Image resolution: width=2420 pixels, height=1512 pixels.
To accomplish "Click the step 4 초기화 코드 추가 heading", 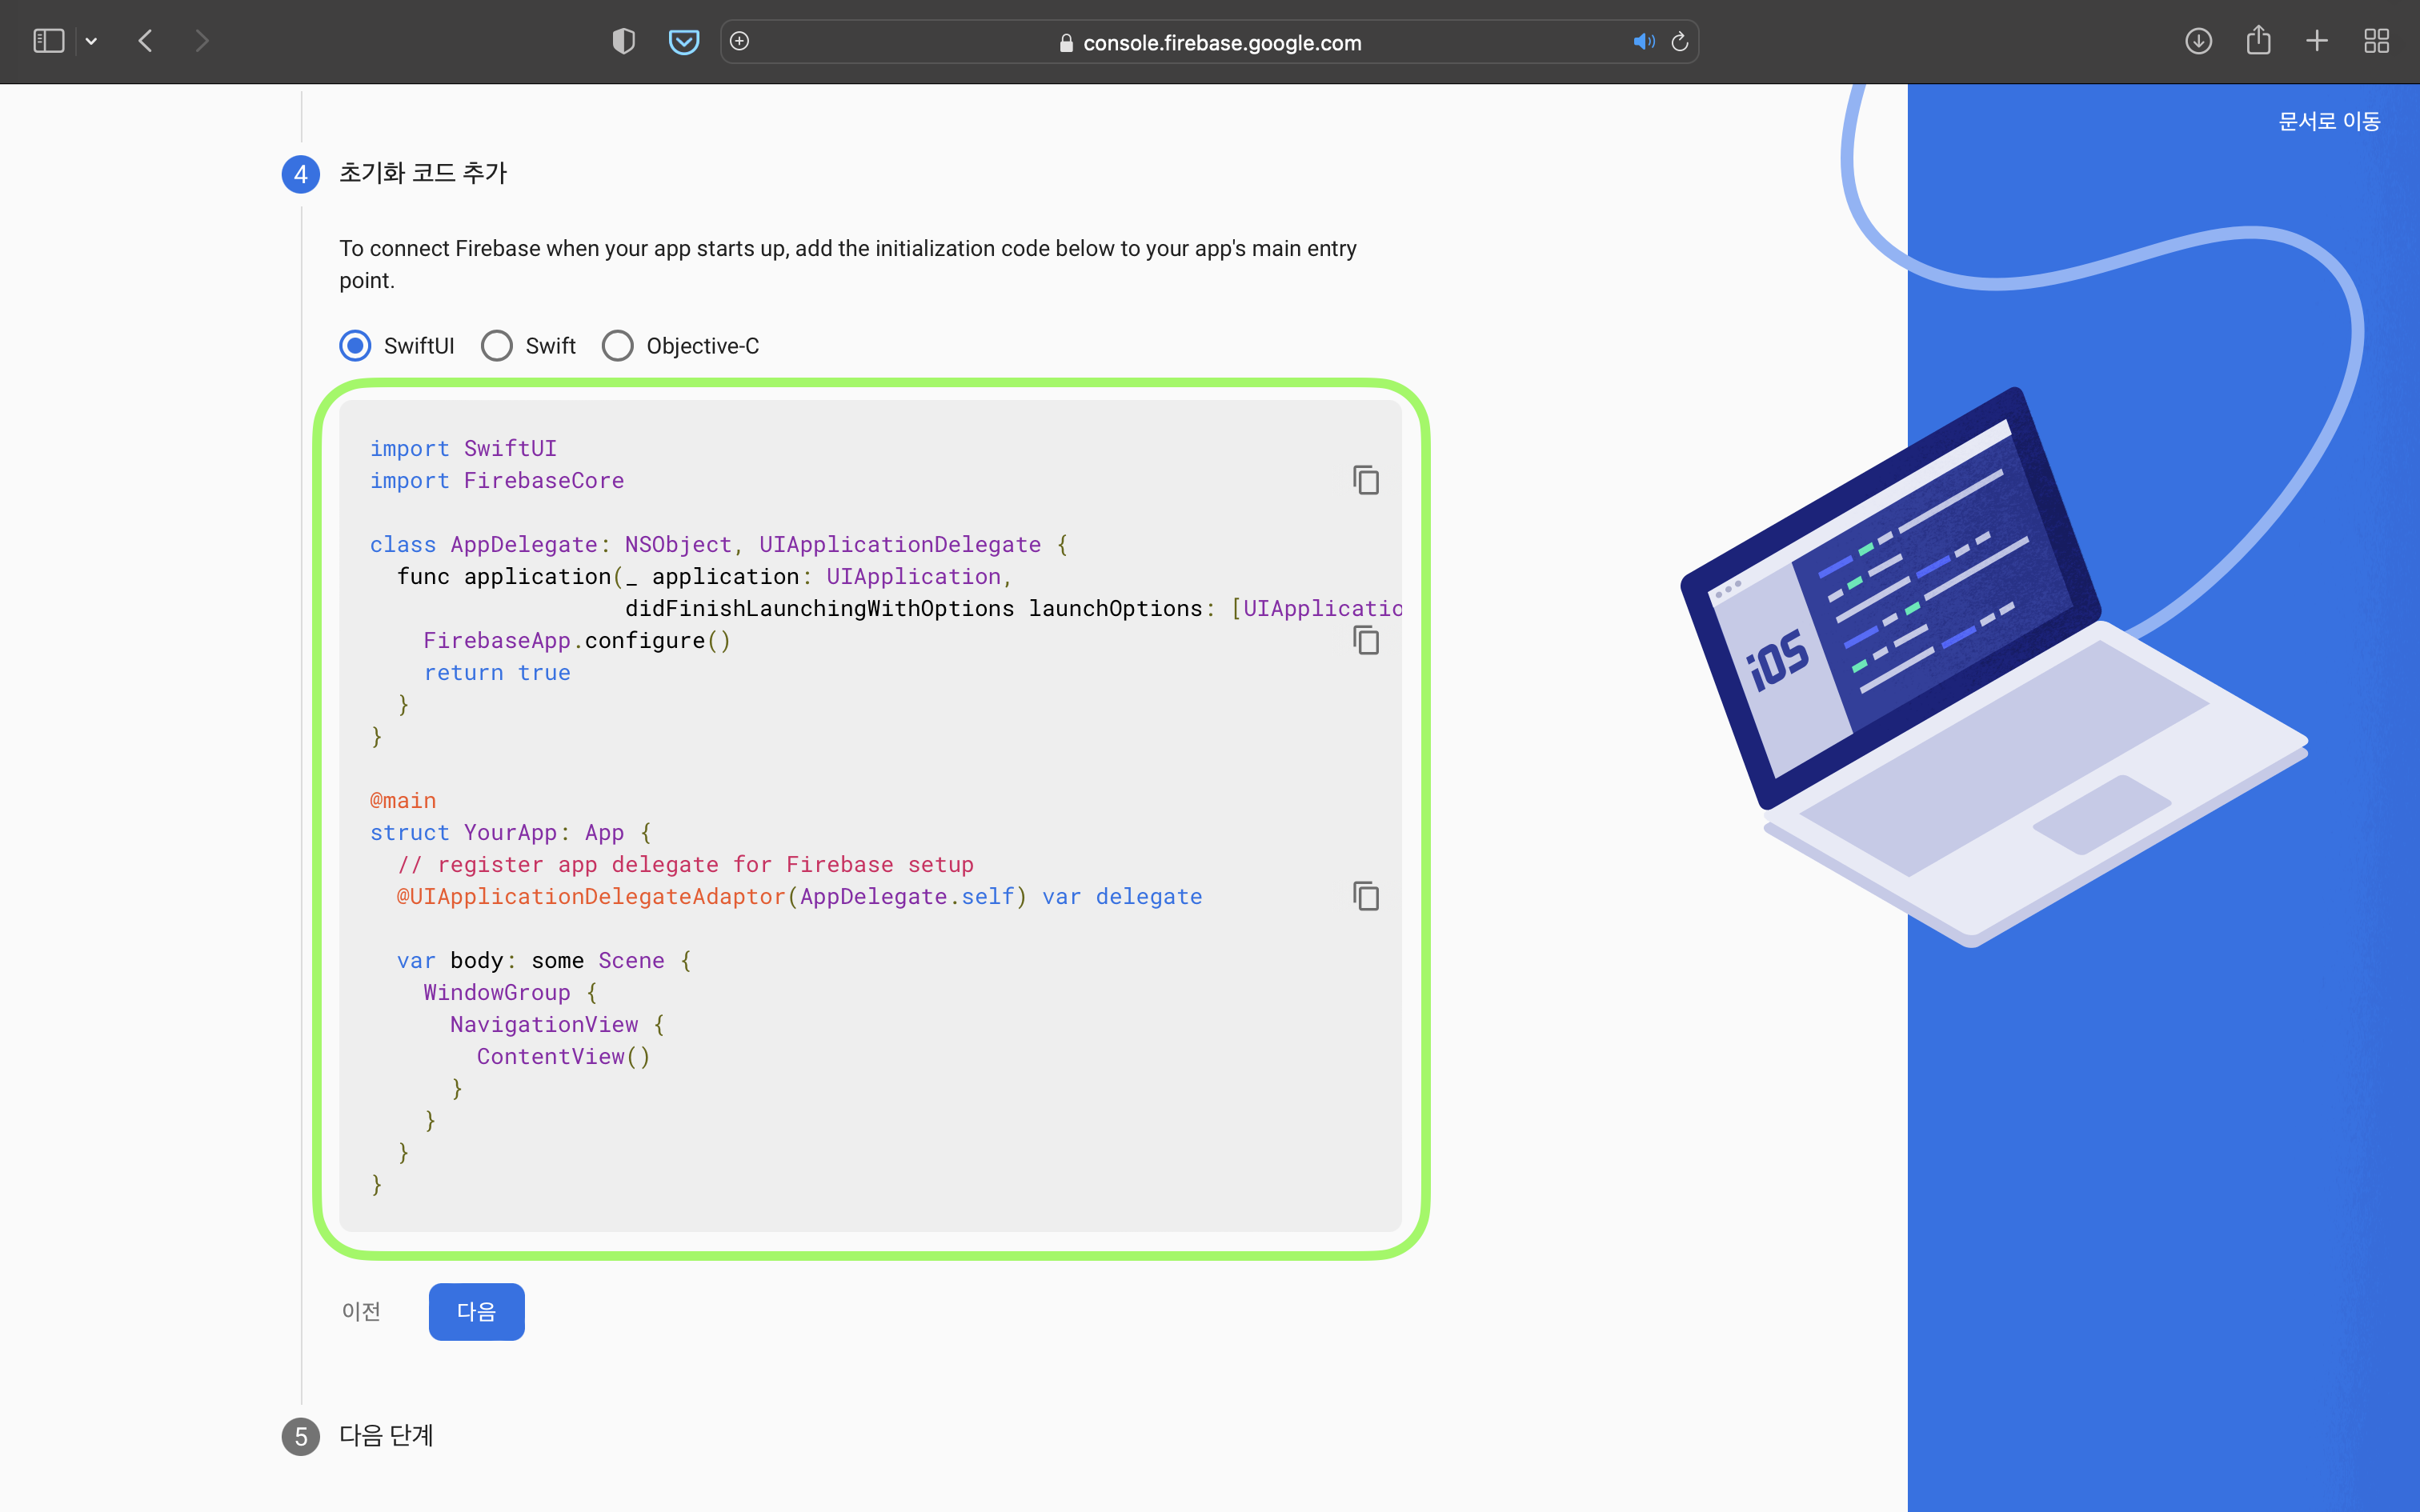I will 423,173.
